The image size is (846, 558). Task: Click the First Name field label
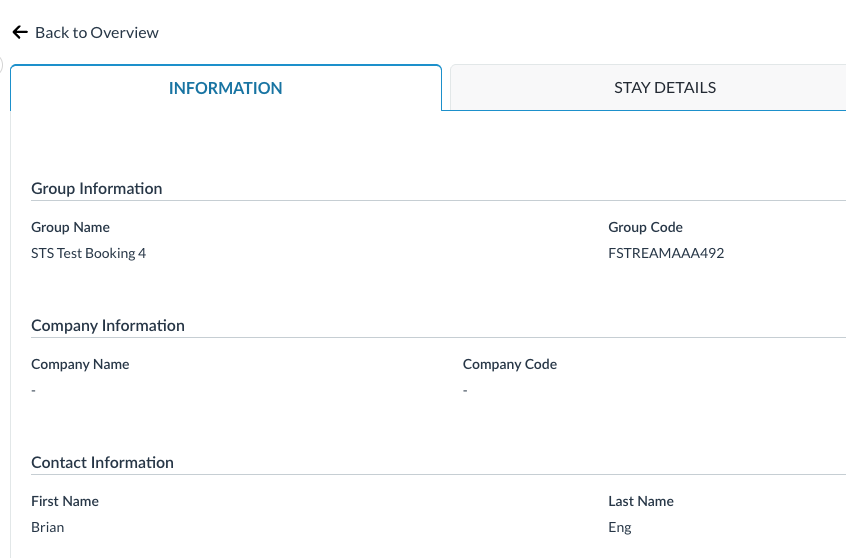(x=65, y=501)
